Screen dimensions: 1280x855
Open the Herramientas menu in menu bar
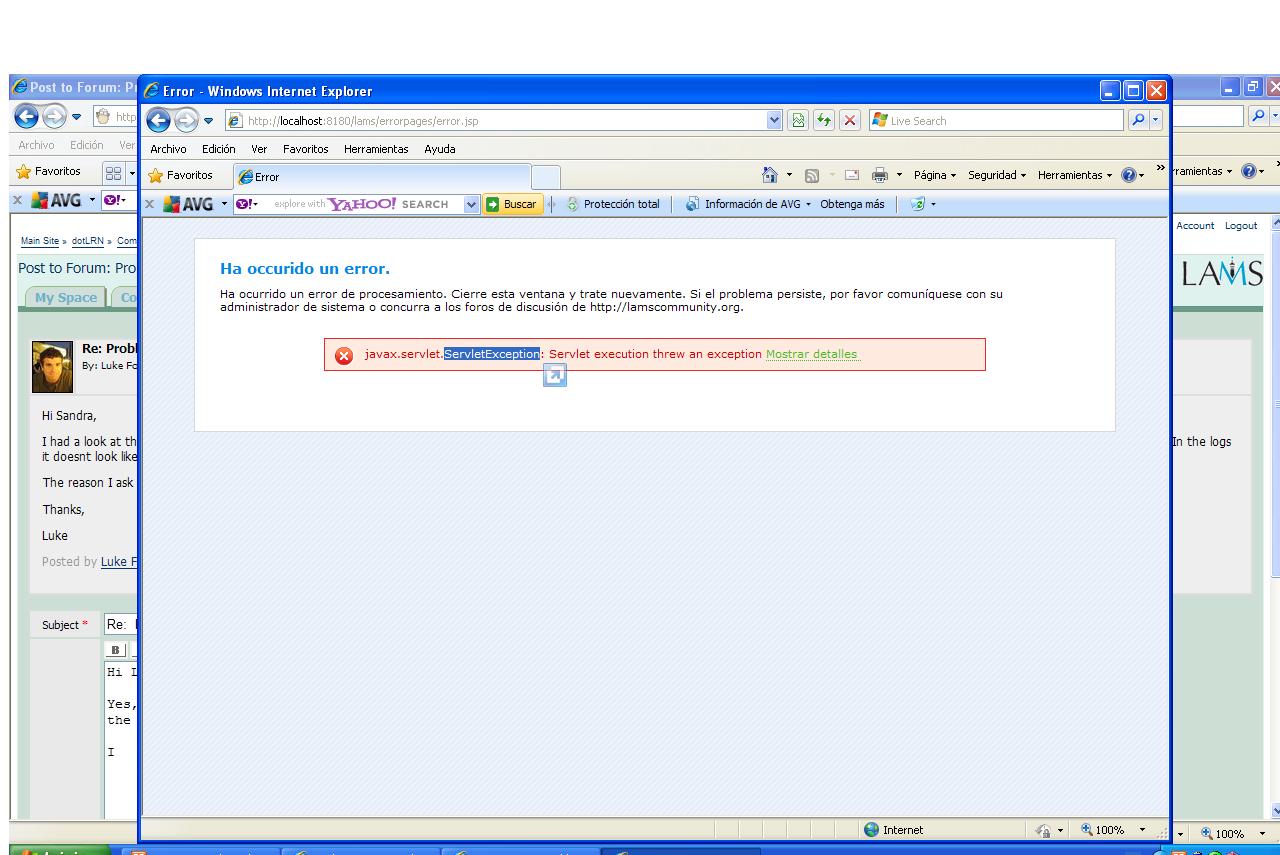[376, 149]
